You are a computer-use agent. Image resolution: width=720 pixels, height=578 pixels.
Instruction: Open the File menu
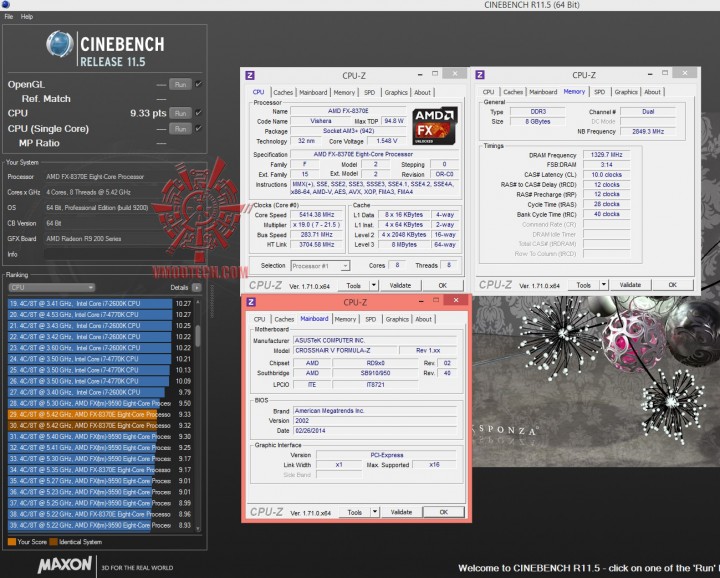(x=9, y=17)
